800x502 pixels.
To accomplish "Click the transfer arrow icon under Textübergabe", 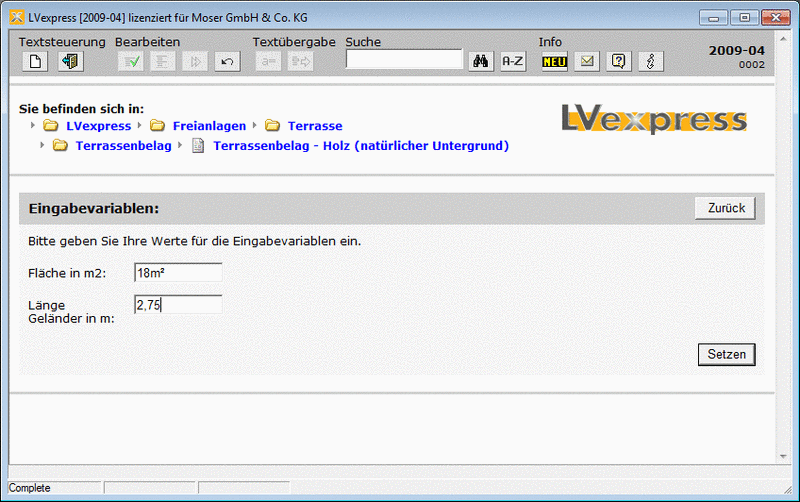I will tap(301, 62).
